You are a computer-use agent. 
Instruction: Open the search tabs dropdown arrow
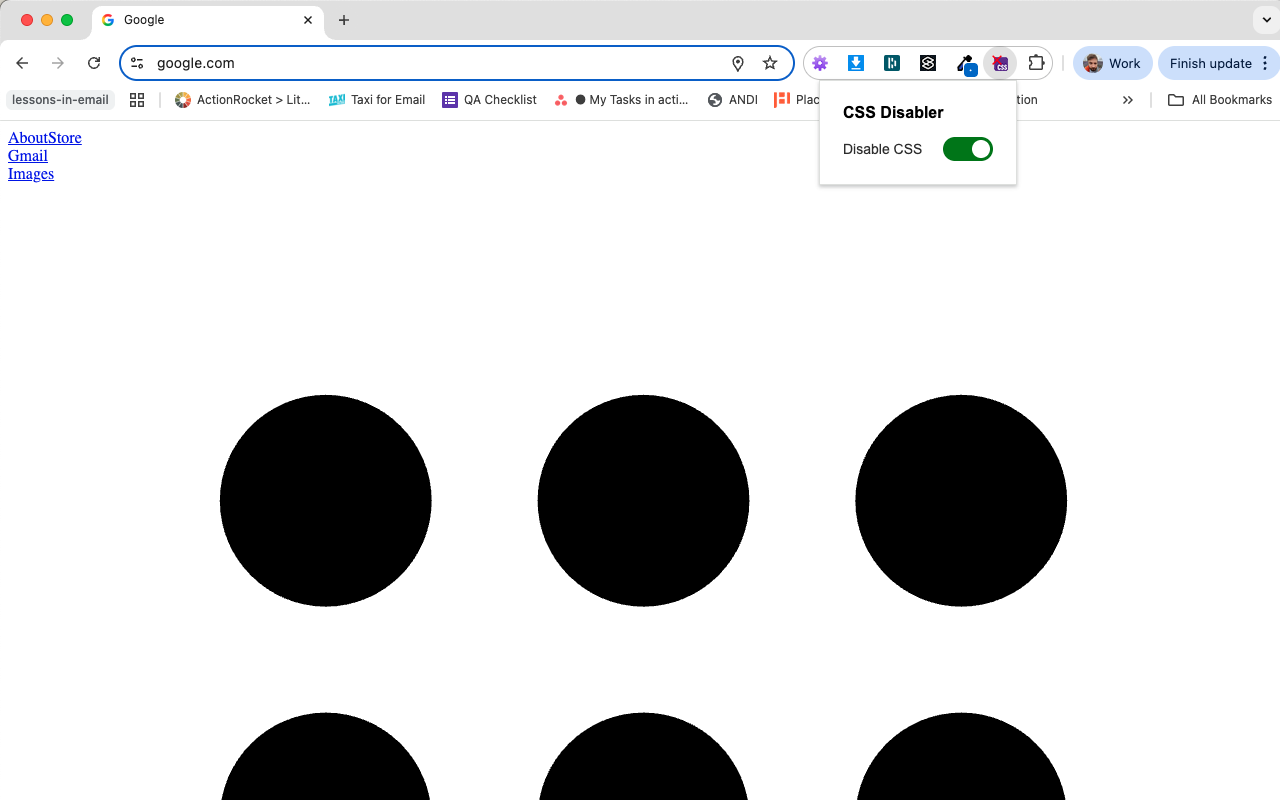(1266, 19)
